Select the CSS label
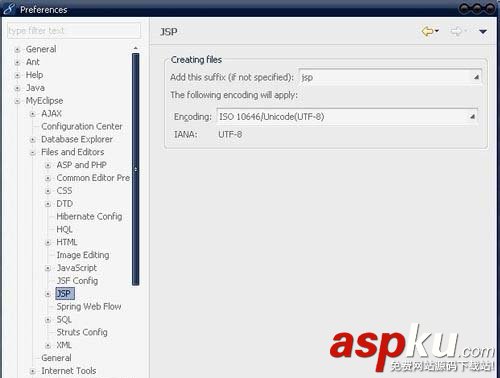The image size is (500, 378). click(64, 191)
